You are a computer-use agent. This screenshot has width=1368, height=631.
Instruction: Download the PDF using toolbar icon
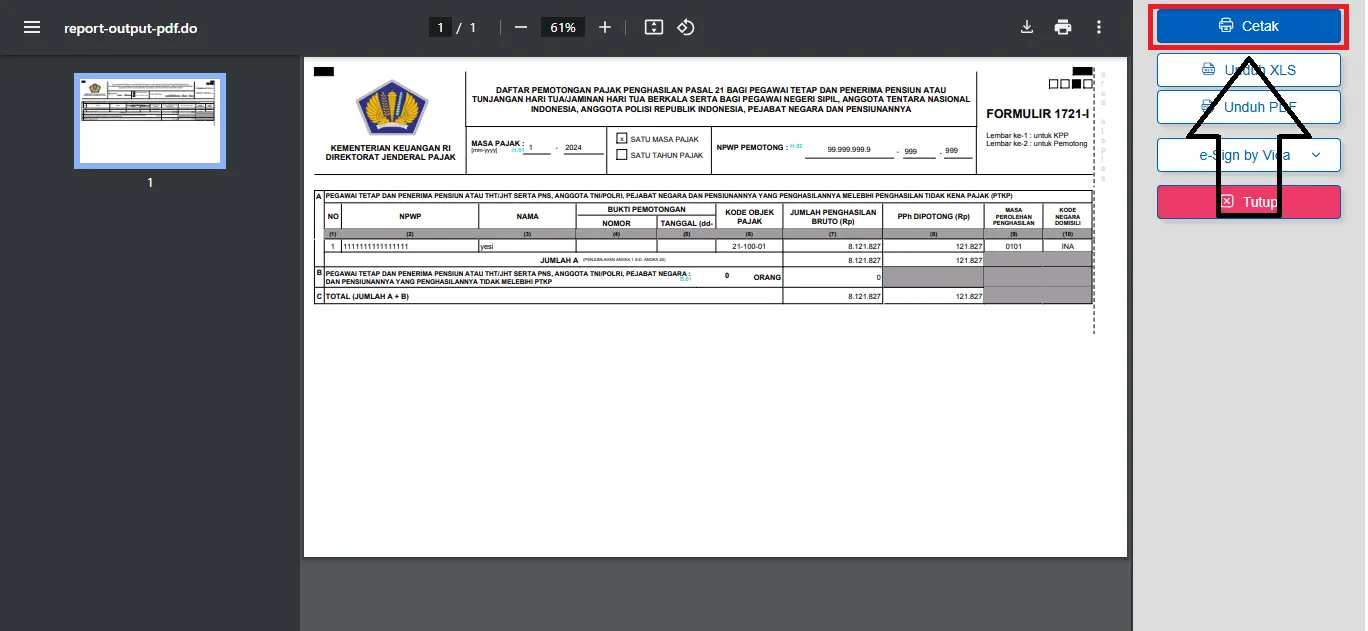pyautogui.click(x=1026, y=28)
